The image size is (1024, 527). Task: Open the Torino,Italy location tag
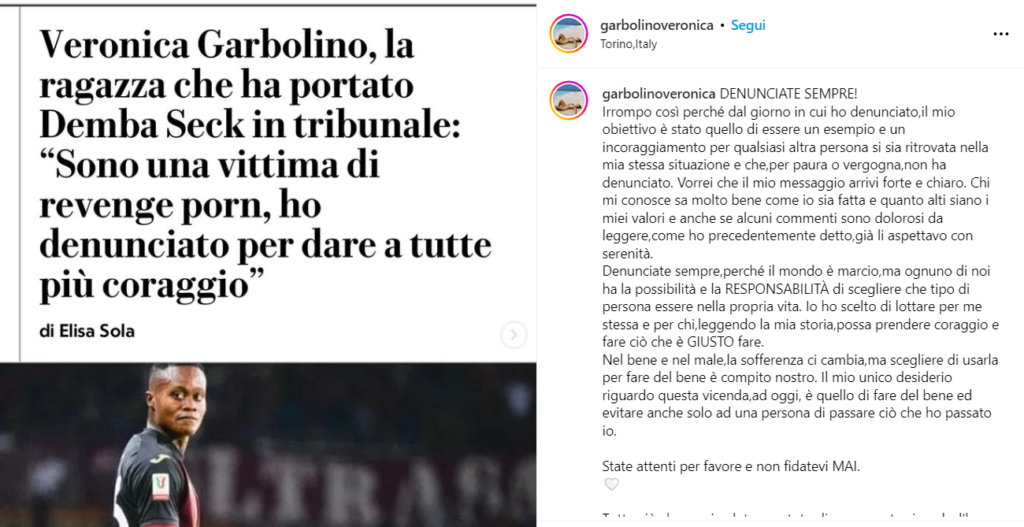pos(628,44)
